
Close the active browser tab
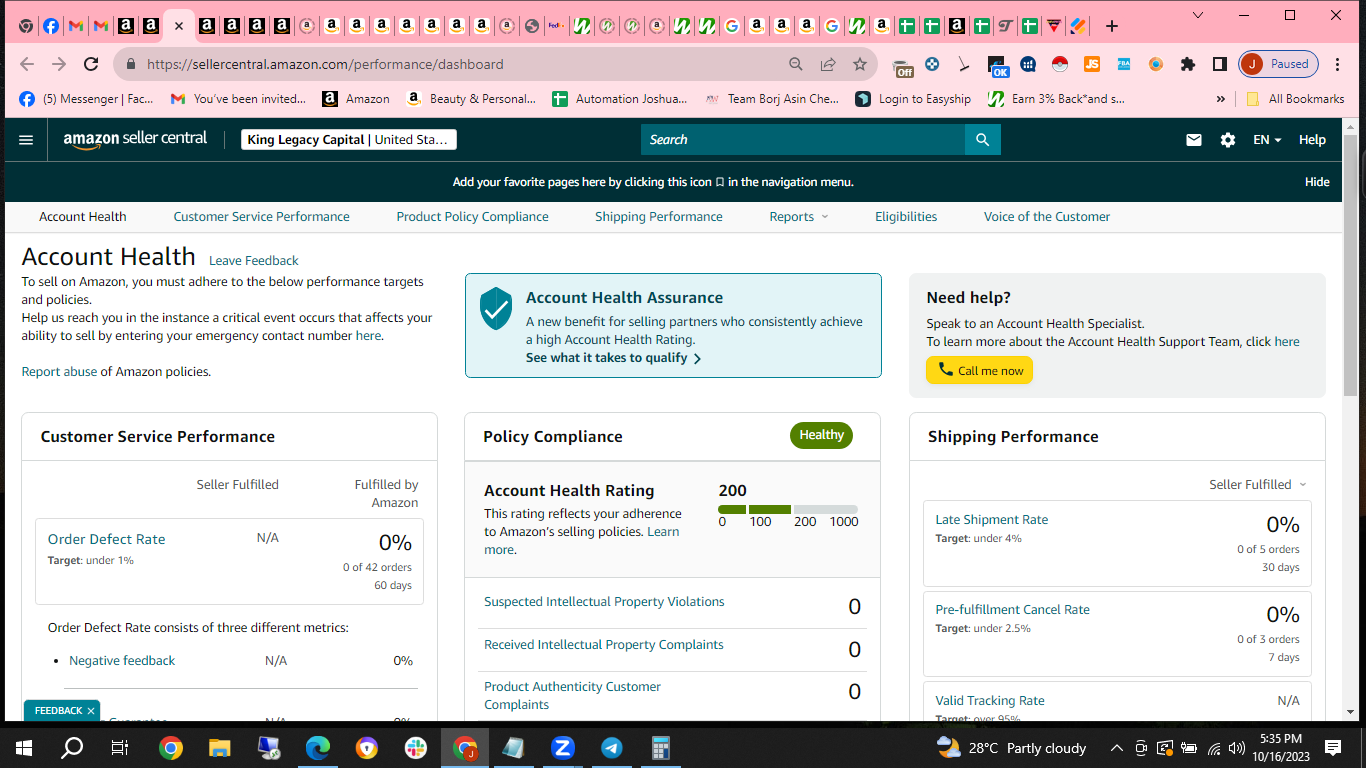tap(178, 26)
